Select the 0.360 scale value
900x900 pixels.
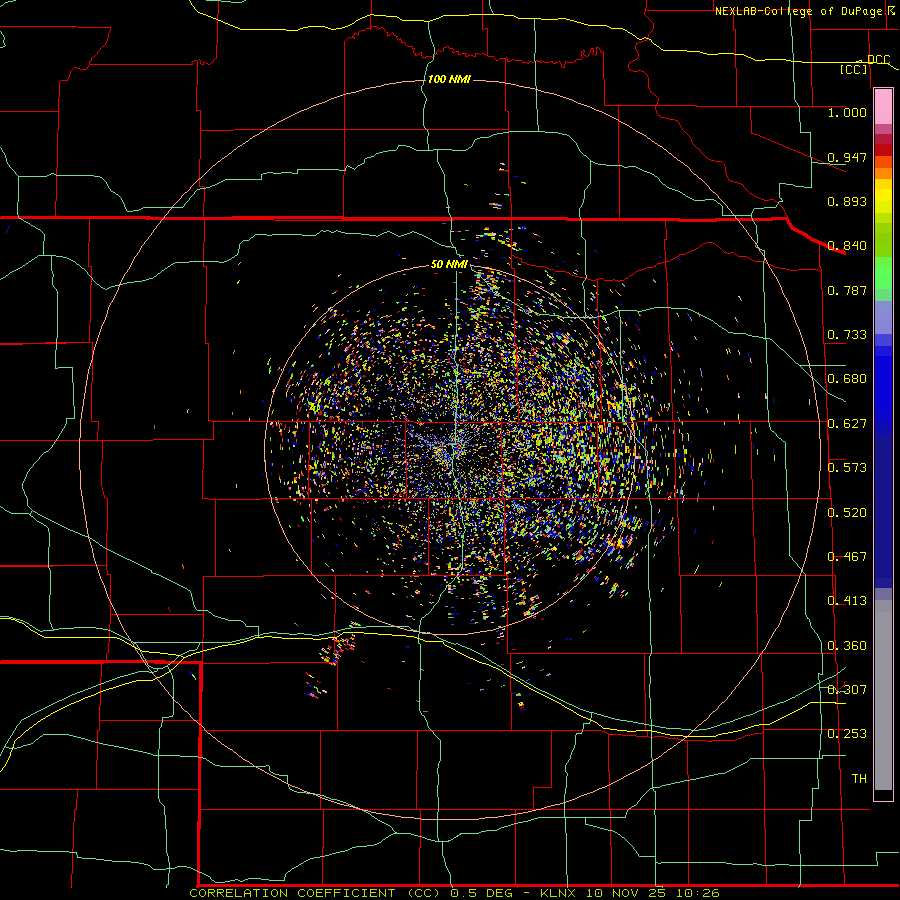847,646
